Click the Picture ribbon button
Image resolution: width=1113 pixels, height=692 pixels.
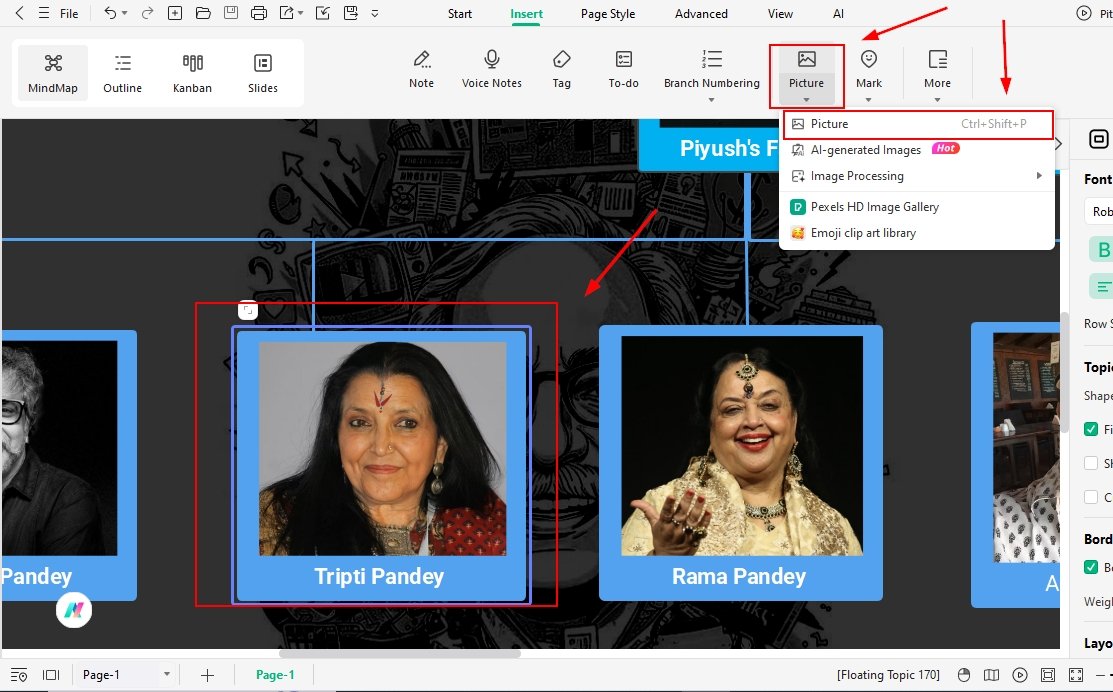[x=806, y=75]
